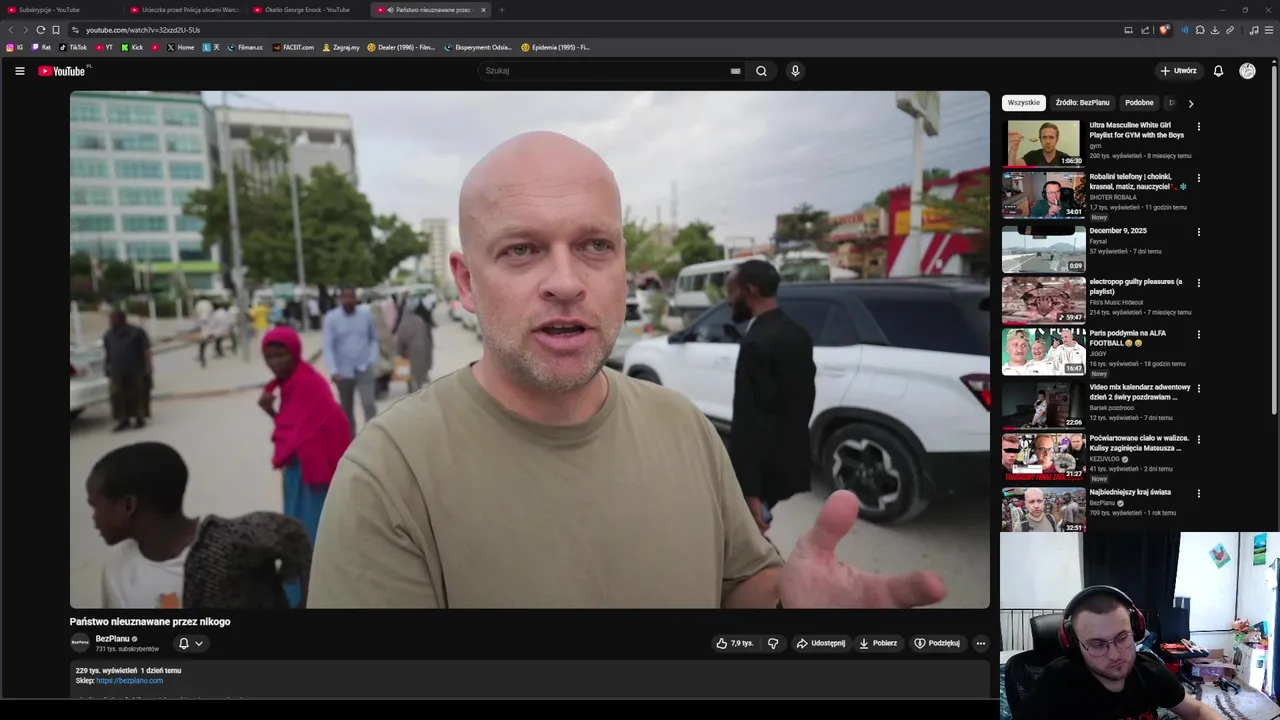Viewport: 1280px width, 720px height.
Task: Select the Podobne filter chip
Action: click(1139, 102)
